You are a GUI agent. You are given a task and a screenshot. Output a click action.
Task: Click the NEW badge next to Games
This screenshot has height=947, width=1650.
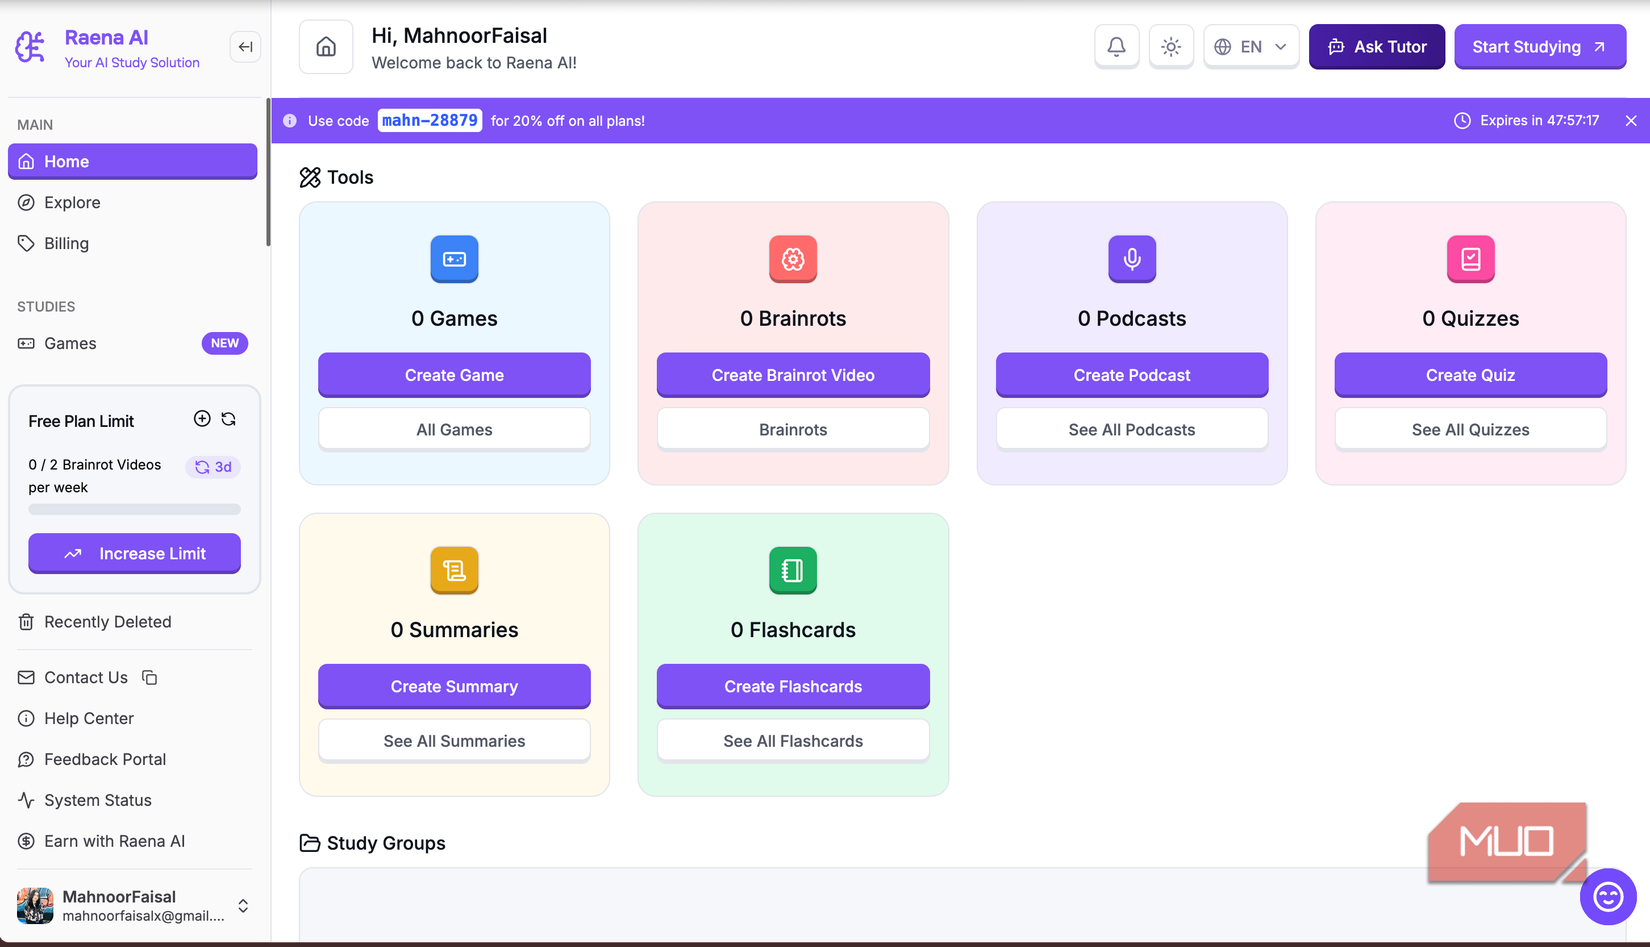click(225, 344)
